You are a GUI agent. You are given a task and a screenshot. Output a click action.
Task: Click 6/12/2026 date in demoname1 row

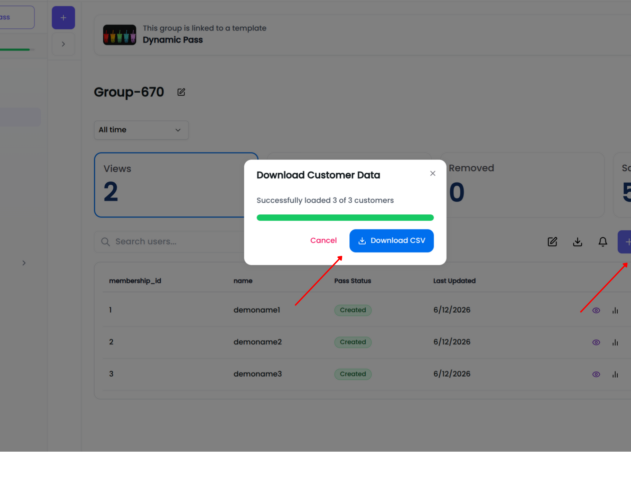point(452,310)
